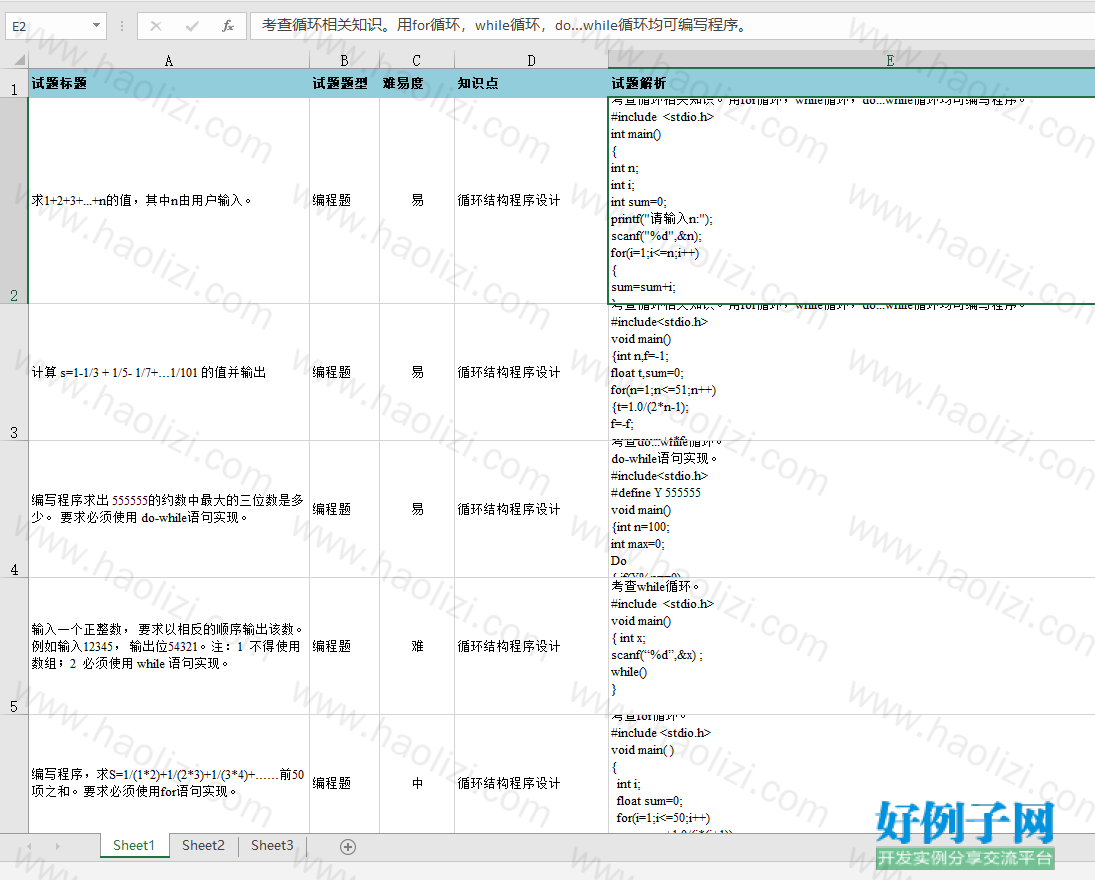
Task: Select row 2 header
Action: point(14,200)
